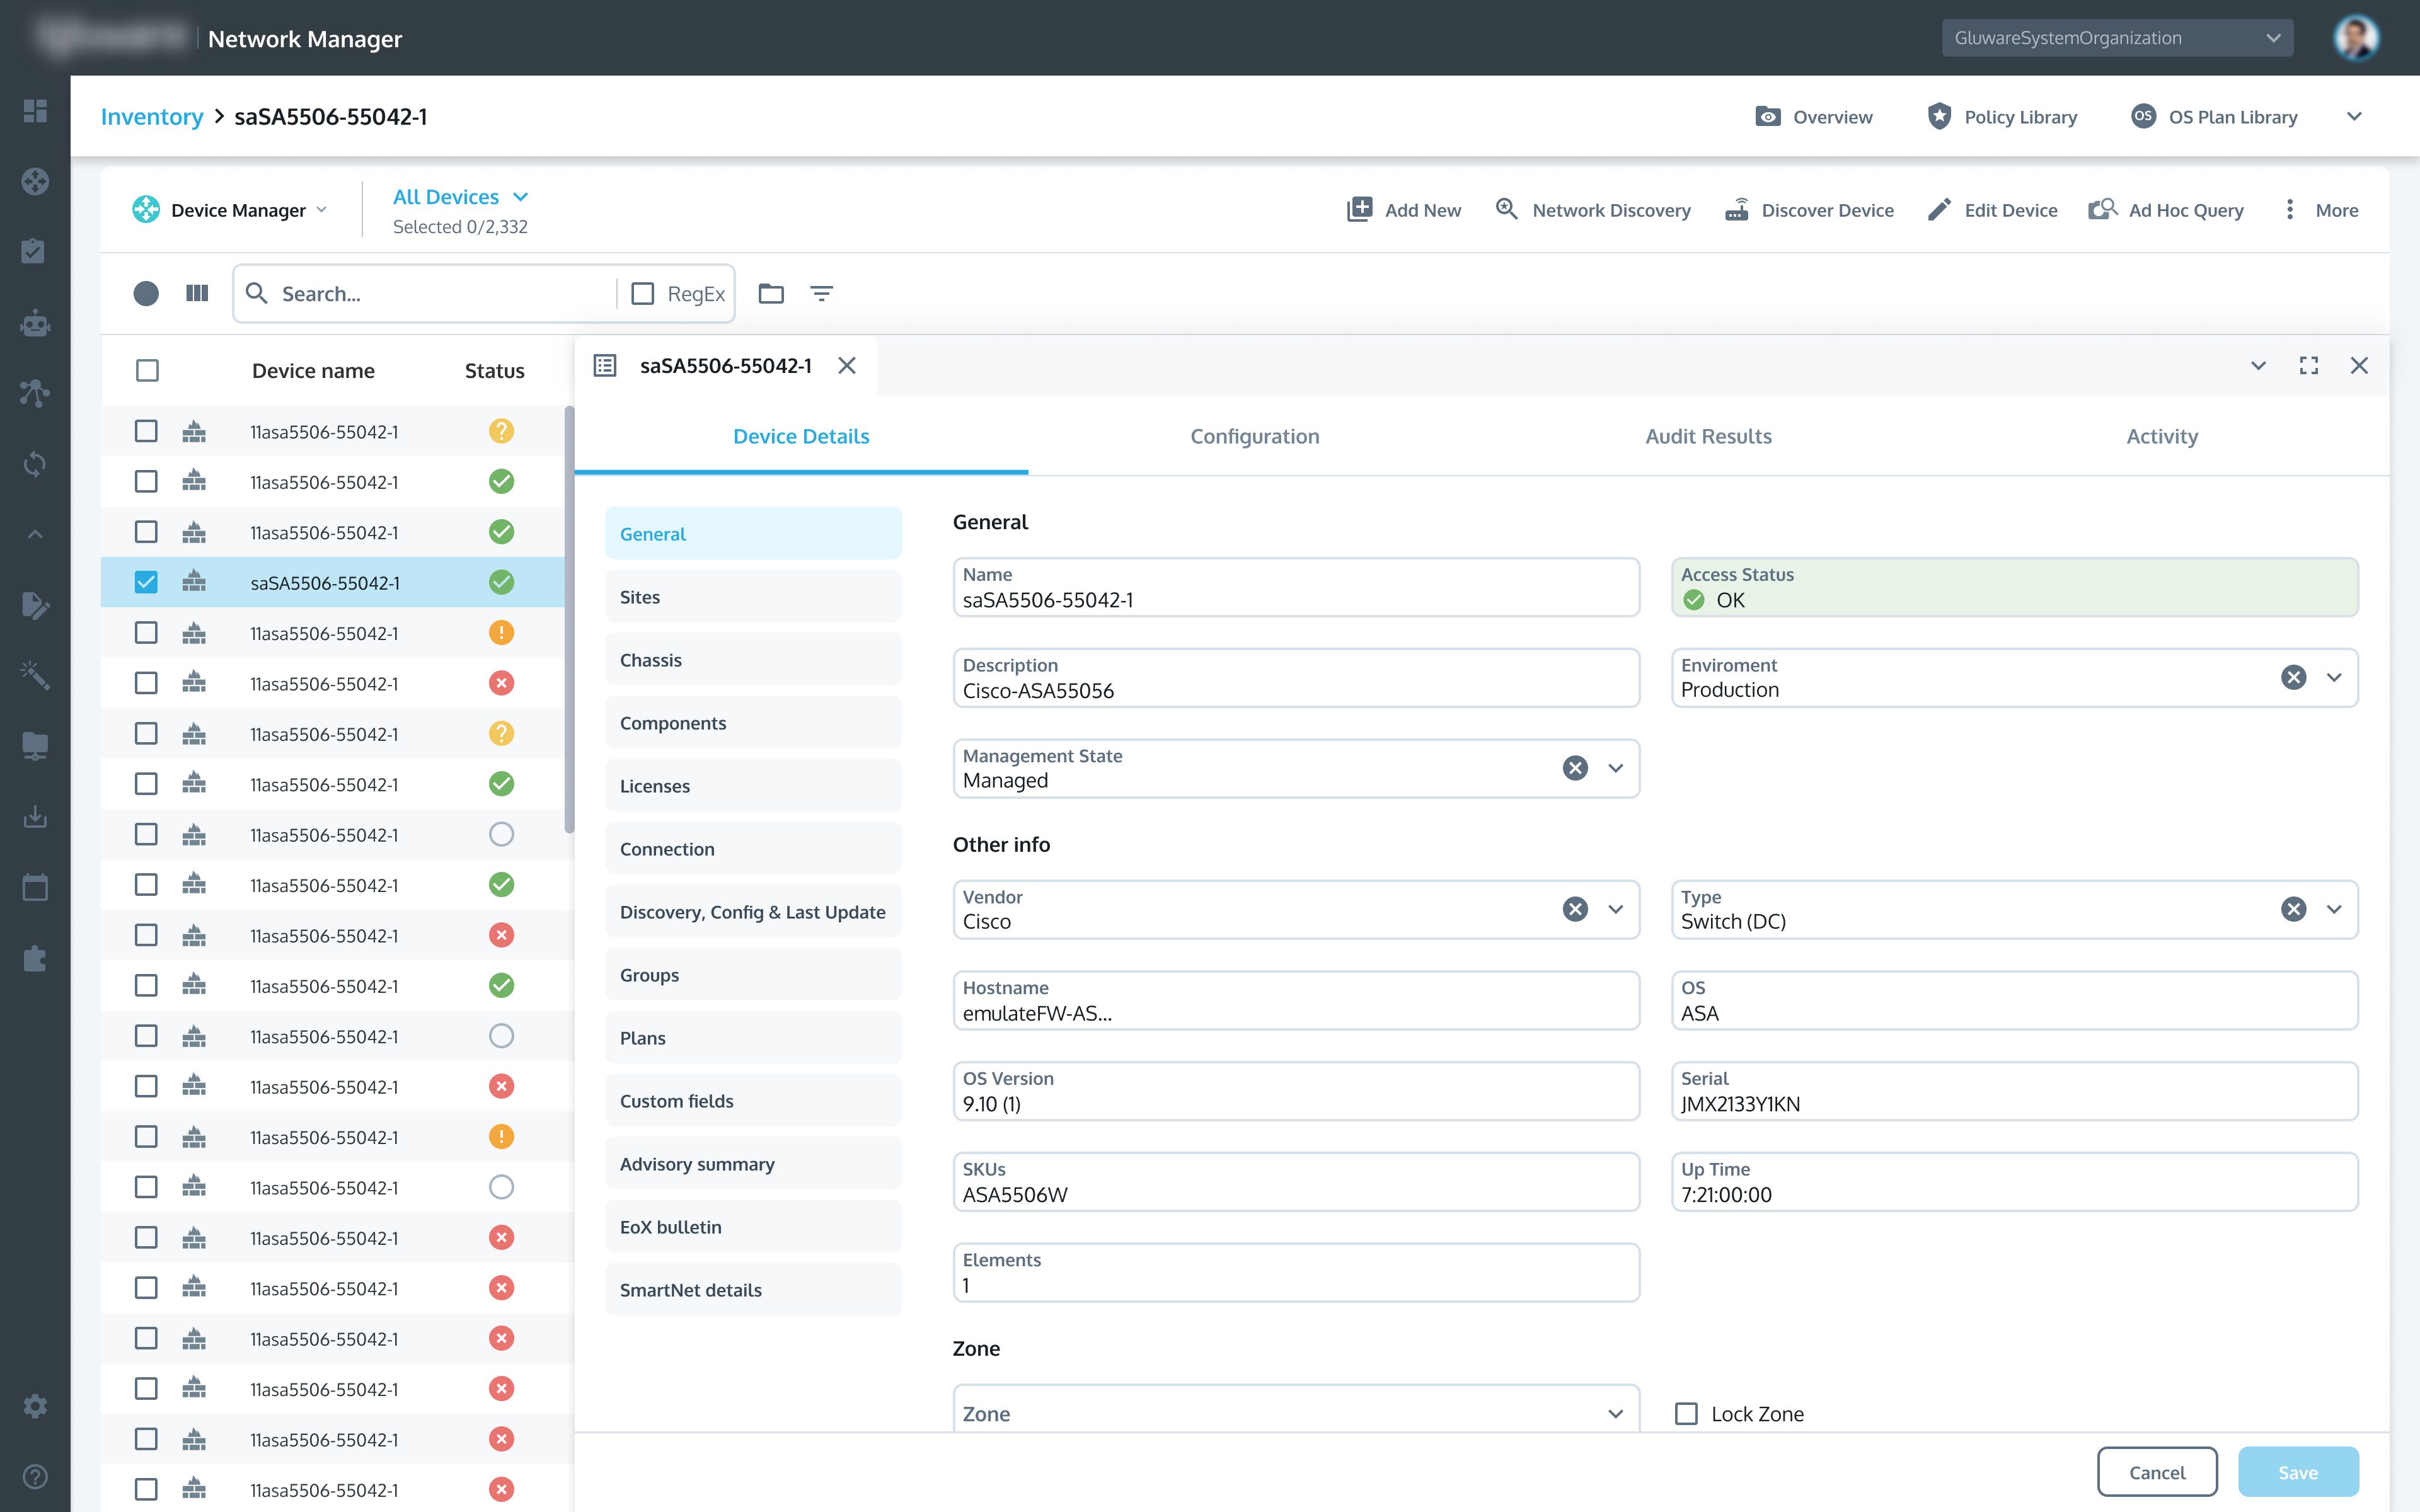Open the Device Manager dropdown
2420x1512 pixels.
[230, 210]
